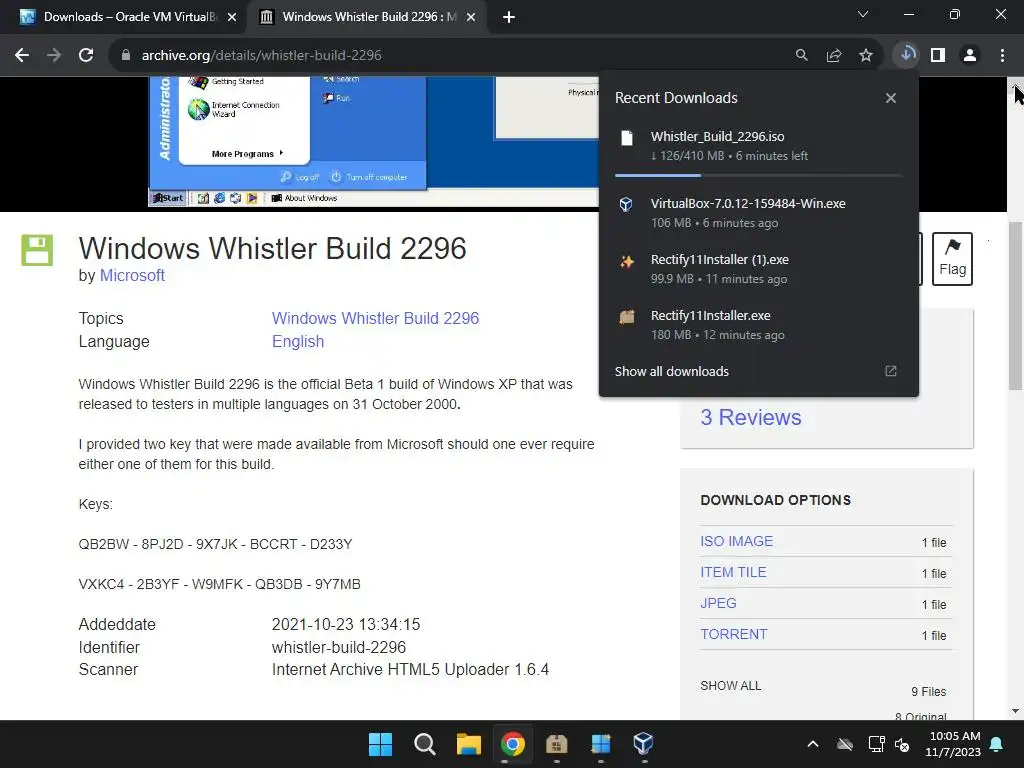
Task: Download the ISO IMAGE option
Action: [x=737, y=541]
